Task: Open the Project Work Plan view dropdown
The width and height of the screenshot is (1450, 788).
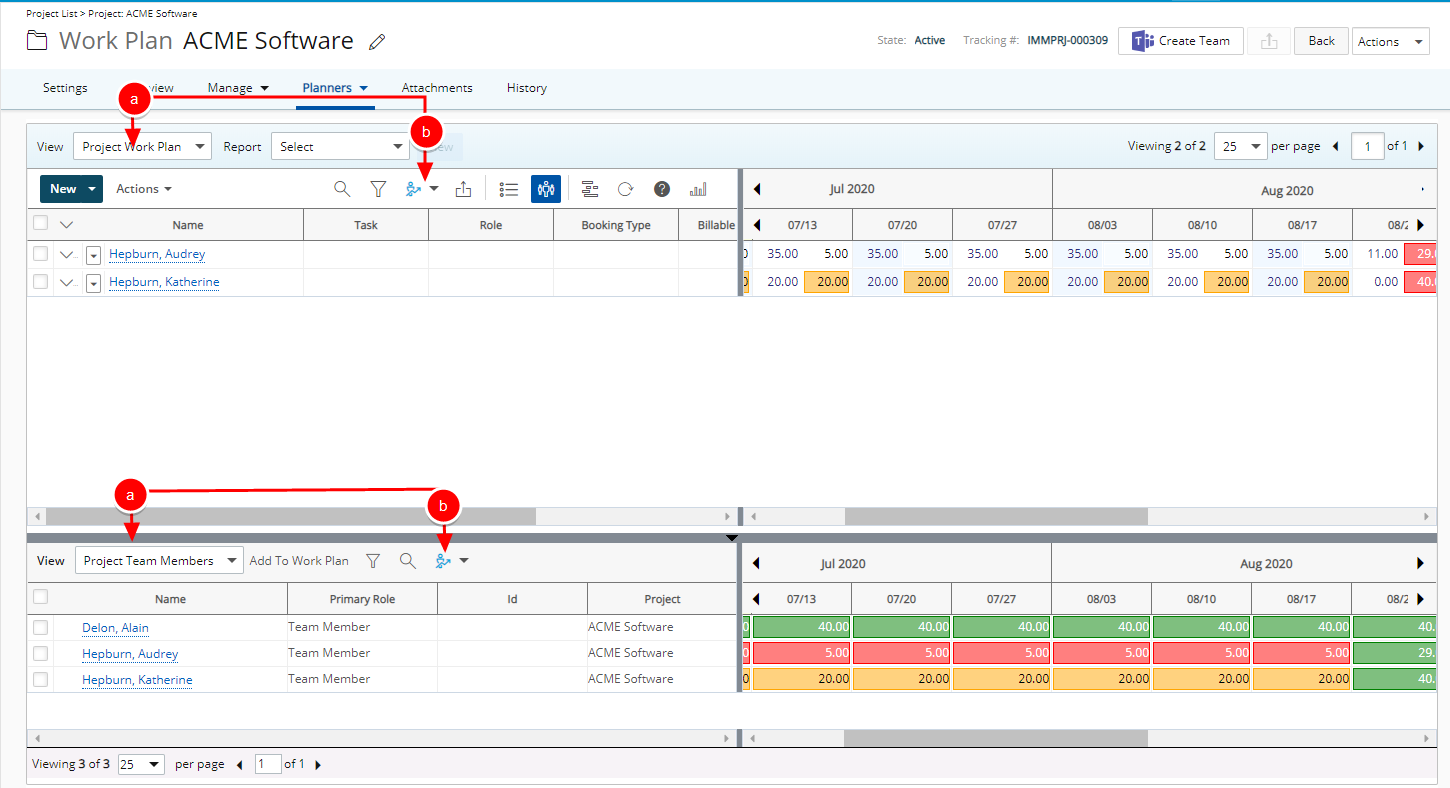Action: (142, 146)
